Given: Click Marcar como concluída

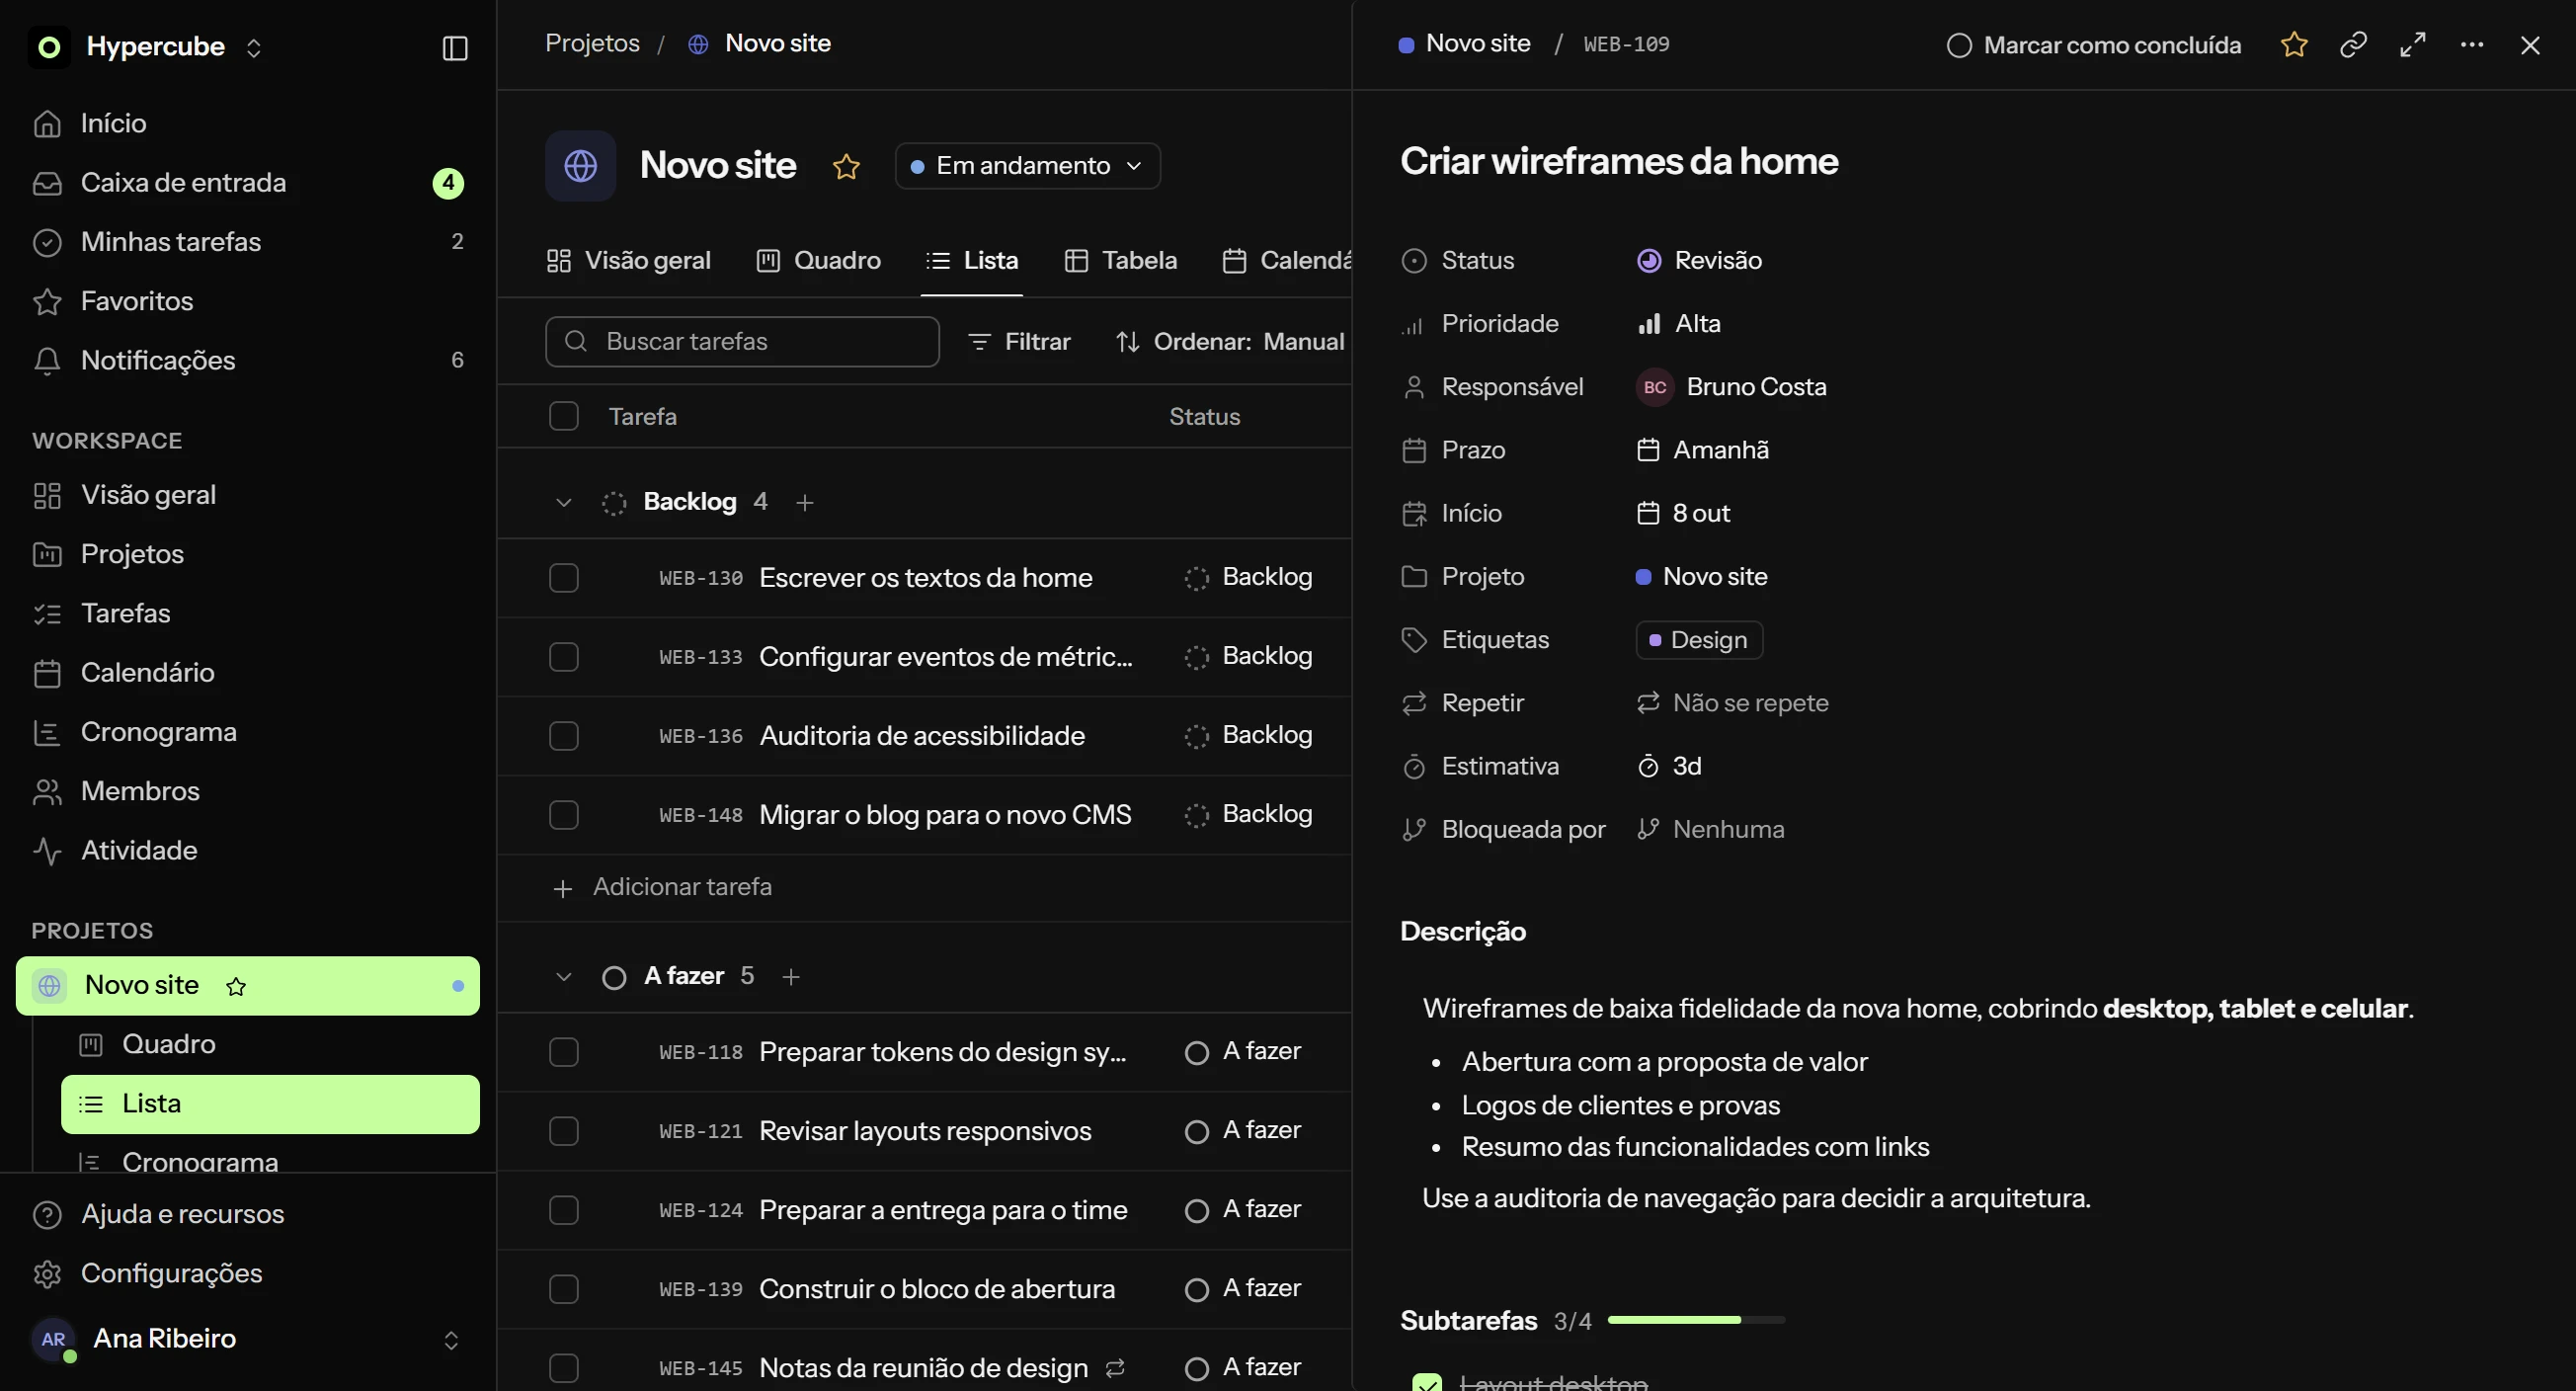Looking at the screenshot, I should point(2094,45).
